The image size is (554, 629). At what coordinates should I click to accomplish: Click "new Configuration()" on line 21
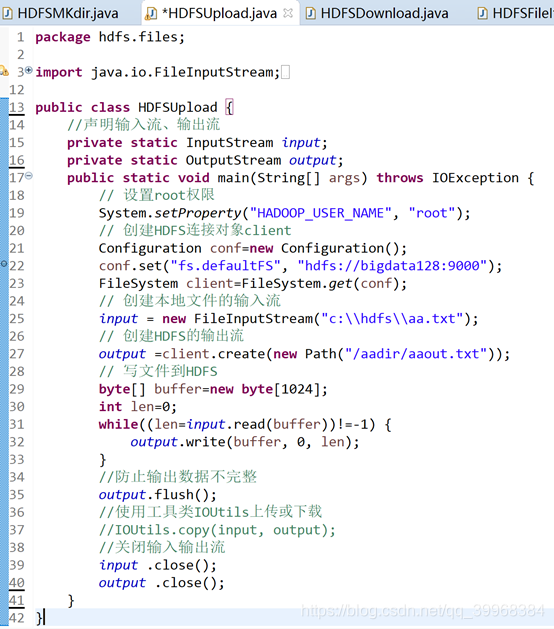(x=324, y=248)
